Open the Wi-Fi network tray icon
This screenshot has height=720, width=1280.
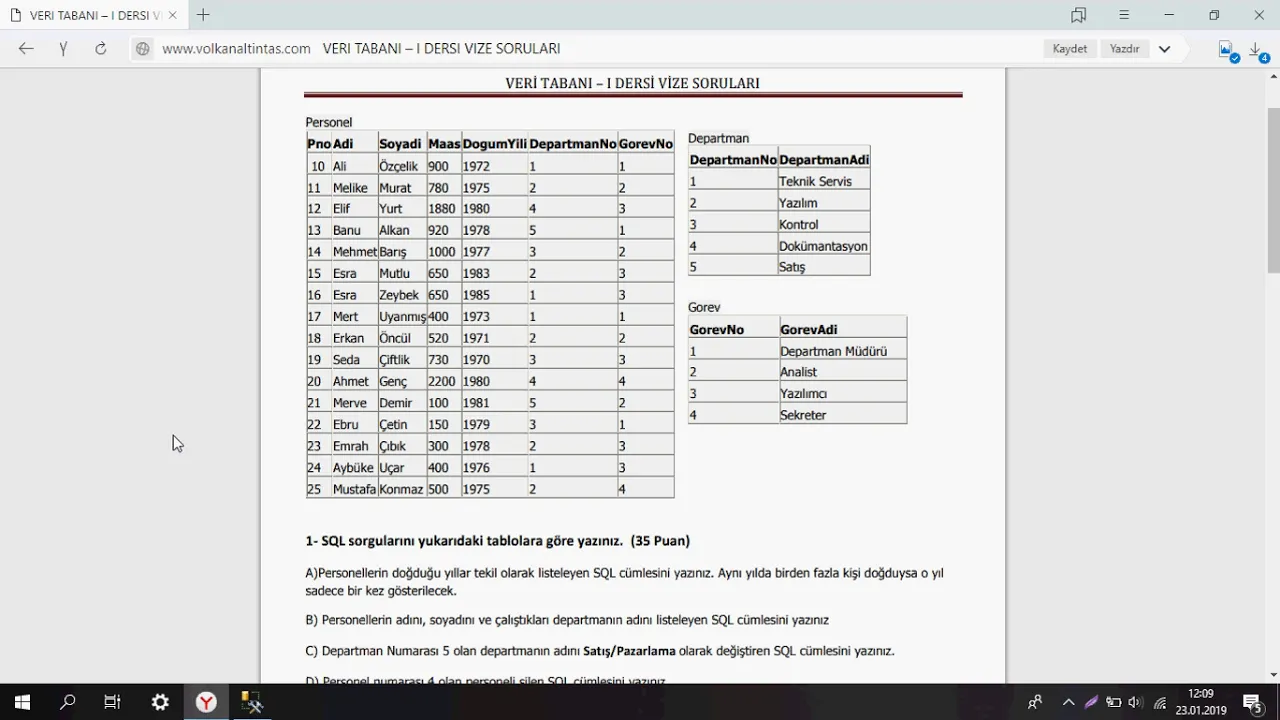point(1160,702)
